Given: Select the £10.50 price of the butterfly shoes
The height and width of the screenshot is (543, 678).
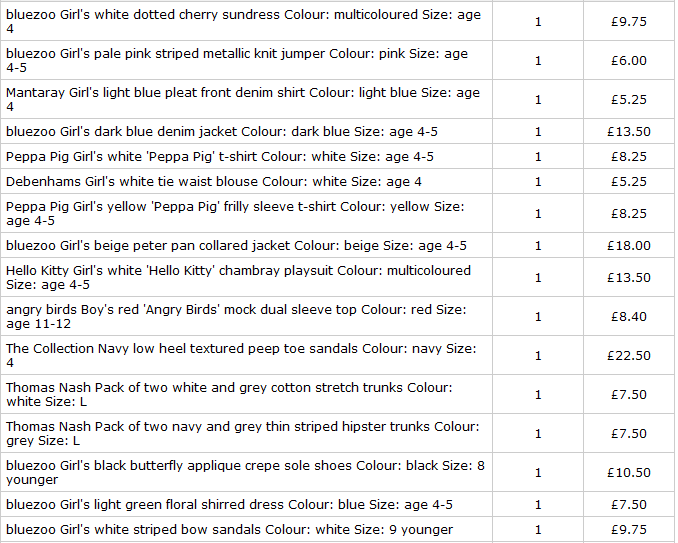Looking at the screenshot, I should point(629,473).
